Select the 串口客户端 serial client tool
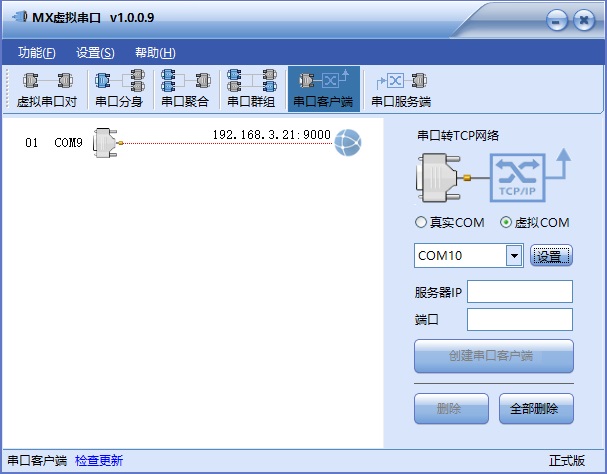Viewport: 607px width, 474px height. pyautogui.click(x=324, y=89)
